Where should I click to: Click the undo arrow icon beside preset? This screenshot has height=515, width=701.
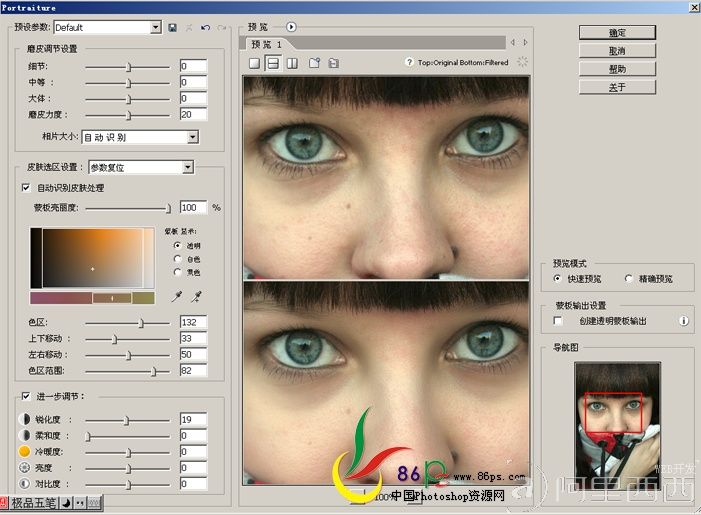point(205,28)
